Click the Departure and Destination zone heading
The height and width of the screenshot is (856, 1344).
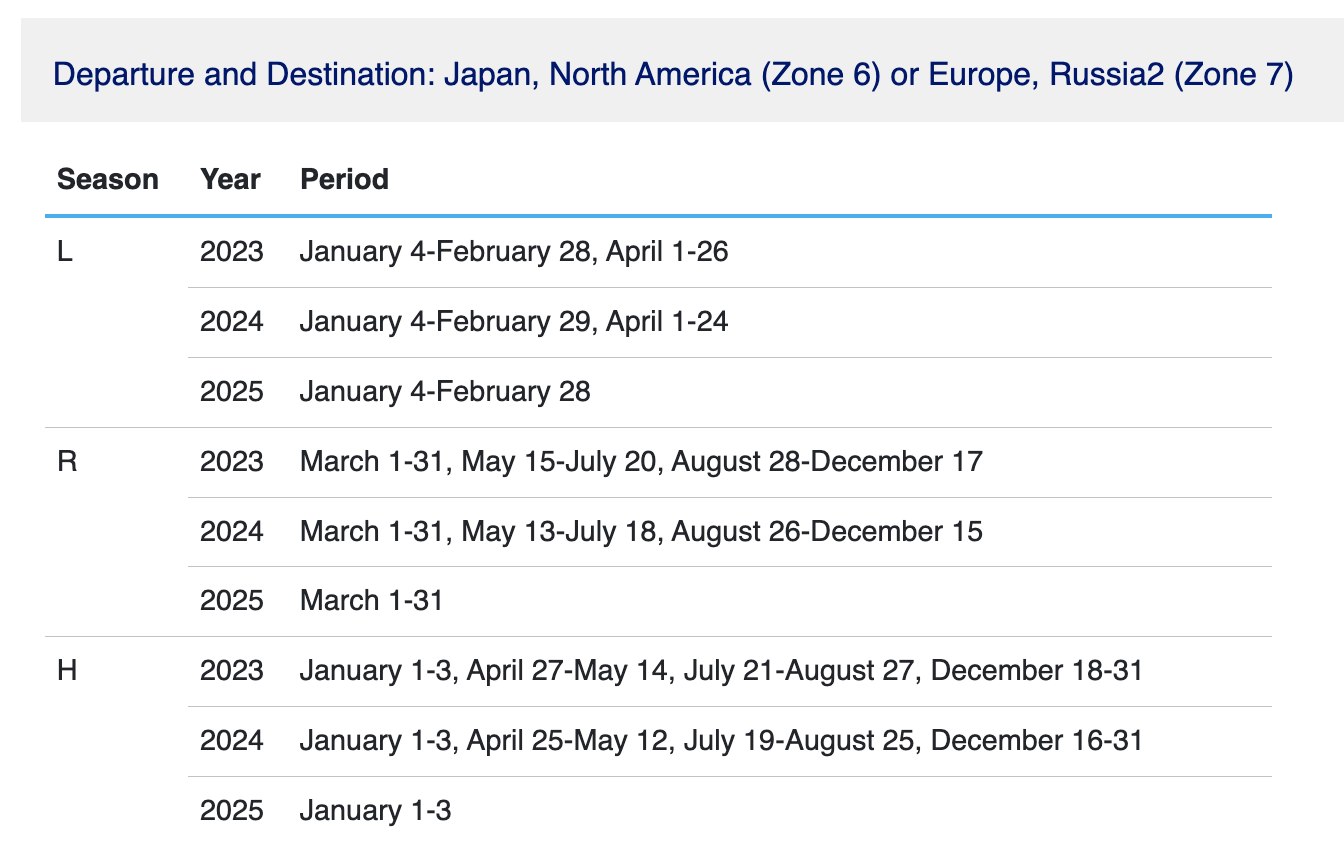673,75
